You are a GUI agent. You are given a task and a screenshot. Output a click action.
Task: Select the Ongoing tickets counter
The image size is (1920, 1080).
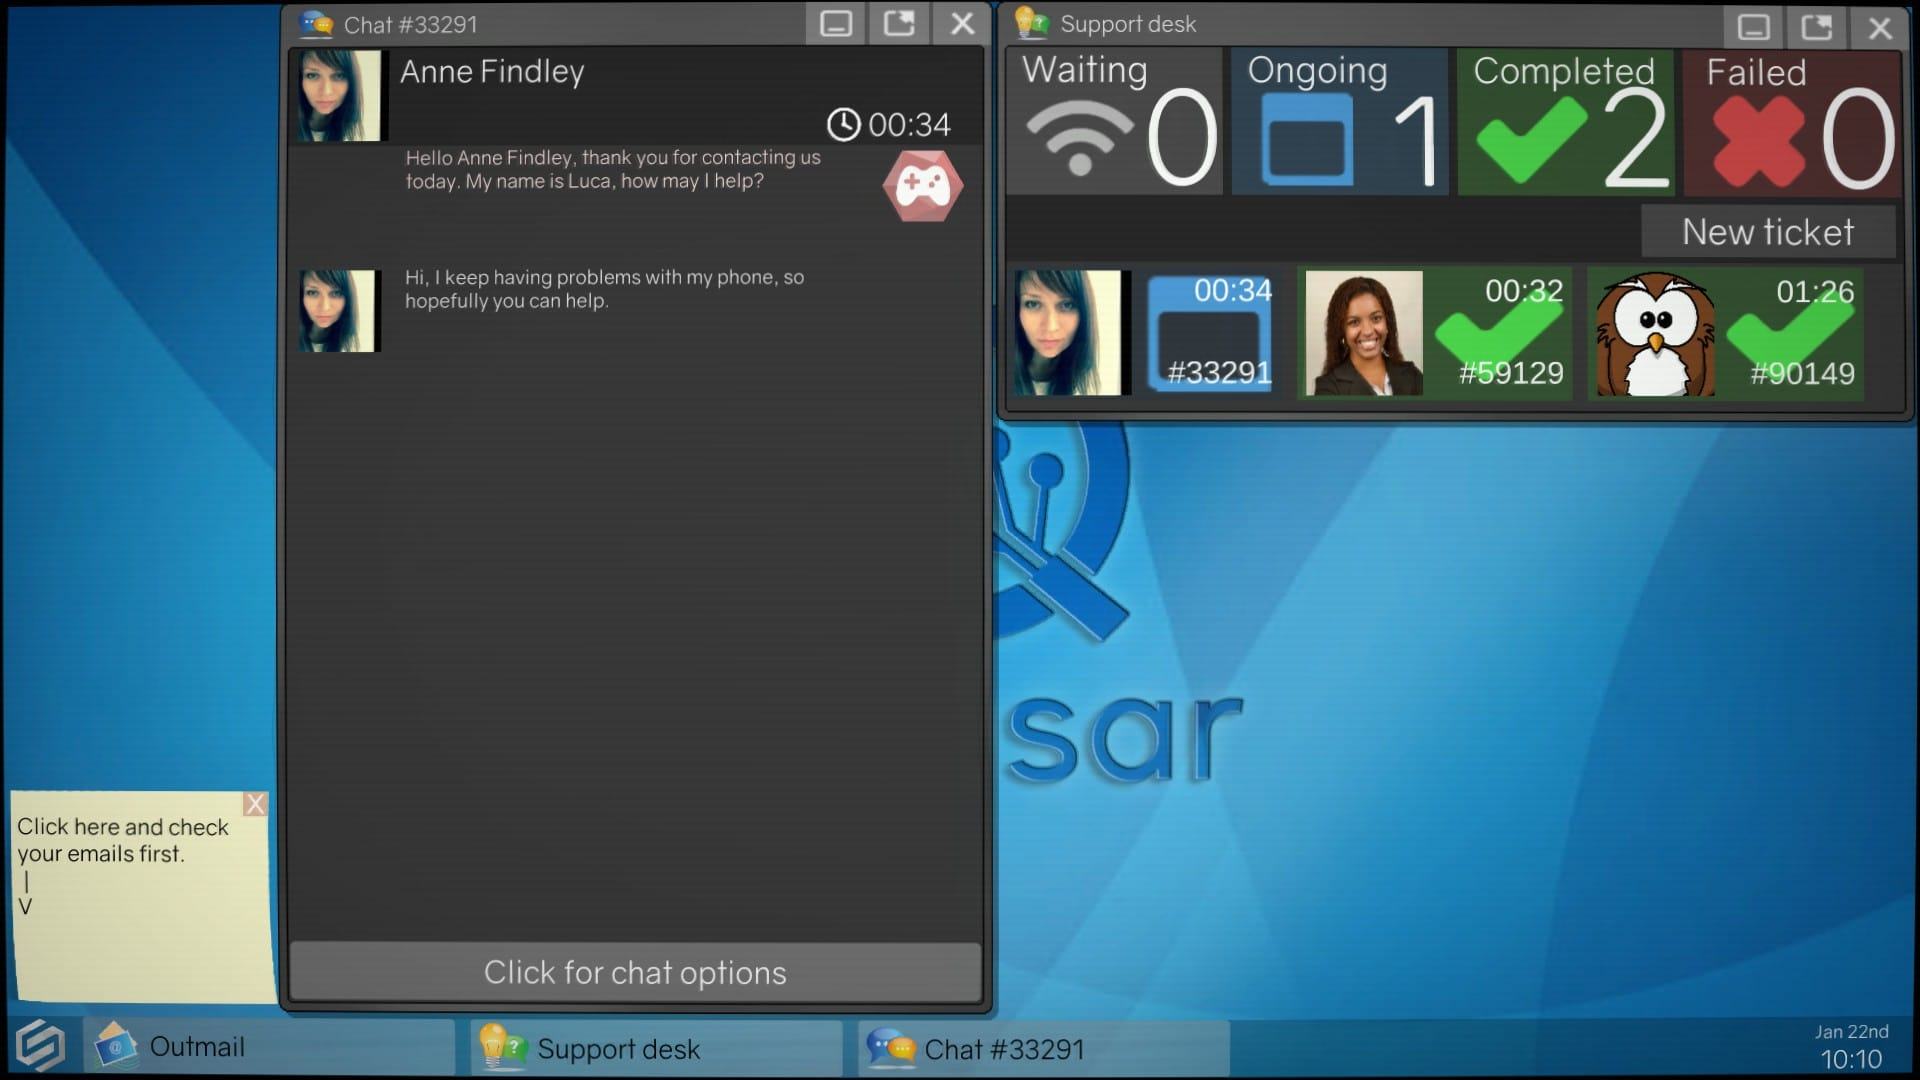coord(1340,122)
